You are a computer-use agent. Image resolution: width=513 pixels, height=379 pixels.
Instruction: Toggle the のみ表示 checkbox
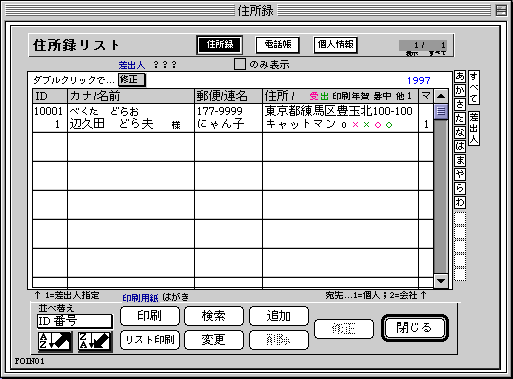240,64
